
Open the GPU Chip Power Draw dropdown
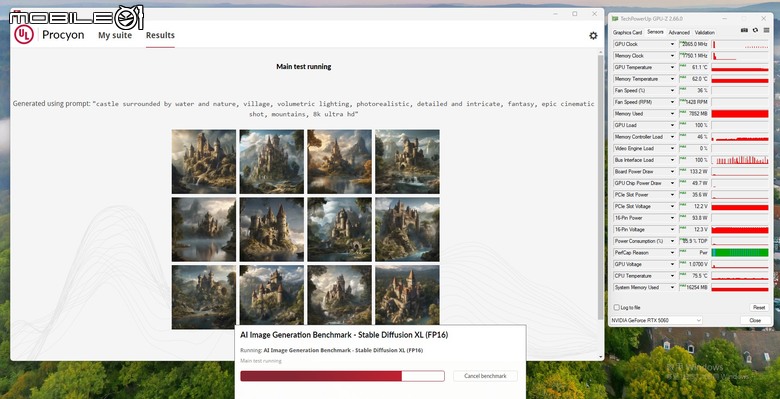click(673, 183)
